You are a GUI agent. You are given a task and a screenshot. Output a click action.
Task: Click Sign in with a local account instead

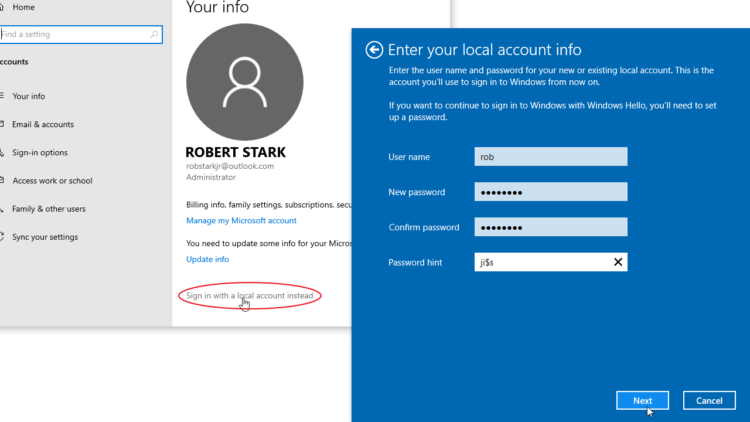coord(250,296)
